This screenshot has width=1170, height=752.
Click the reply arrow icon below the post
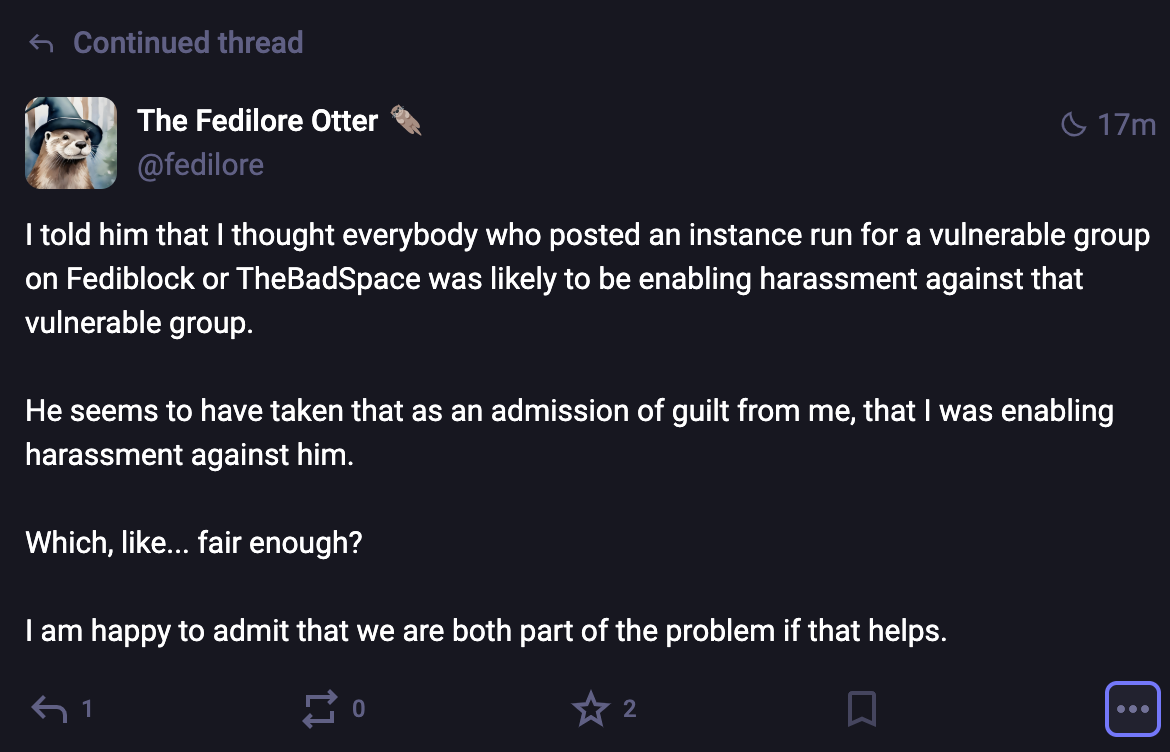[x=49, y=709]
